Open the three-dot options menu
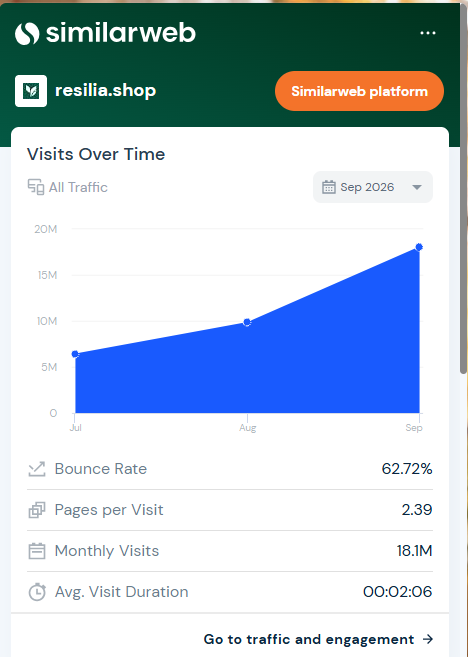Image resolution: width=468 pixels, height=657 pixels. click(428, 33)
